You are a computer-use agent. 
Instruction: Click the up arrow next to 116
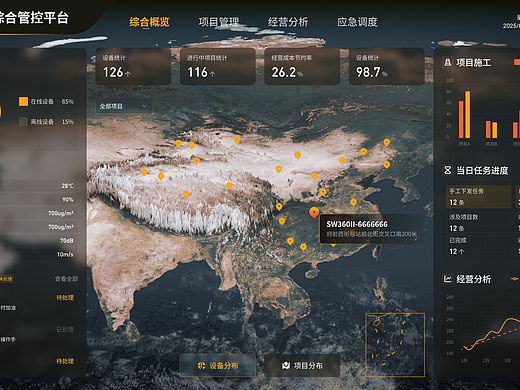point(212,74)
